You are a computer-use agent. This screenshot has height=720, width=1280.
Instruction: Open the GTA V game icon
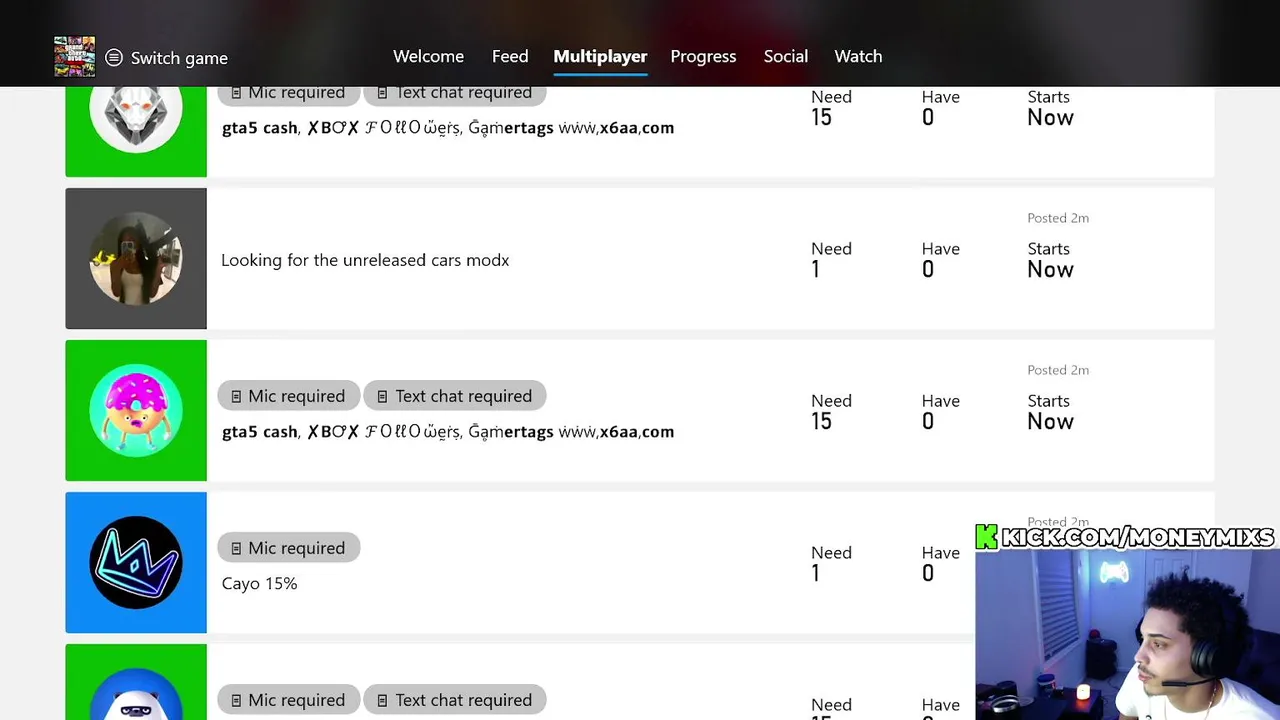(x=75, y=57)
